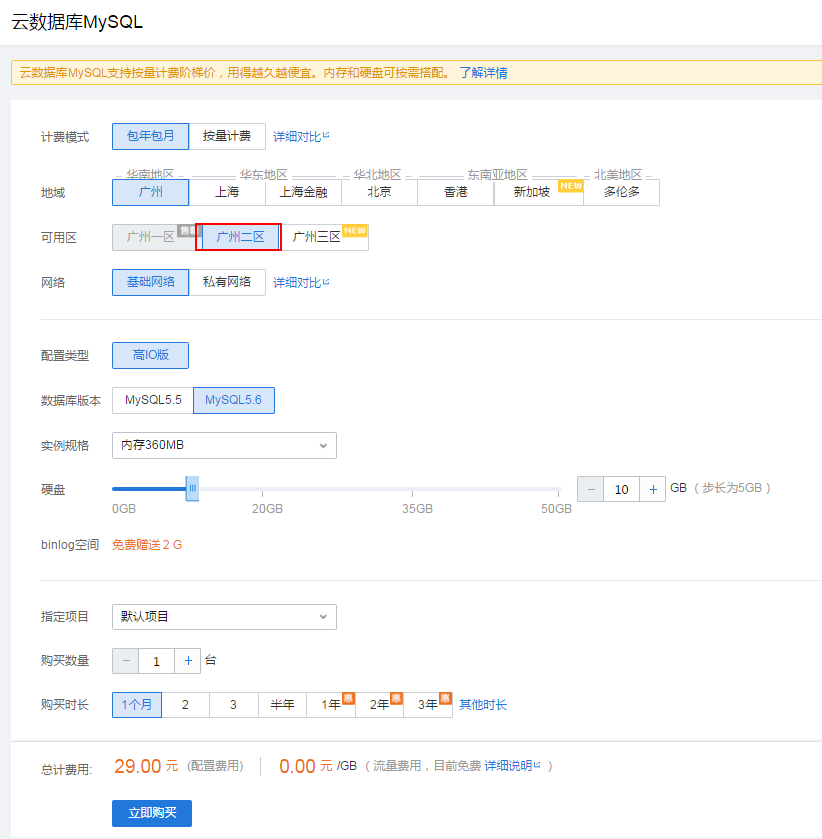Select 广州二区 availability zone
This screenshot has width=822, height=839.
(x=239, y=237)
